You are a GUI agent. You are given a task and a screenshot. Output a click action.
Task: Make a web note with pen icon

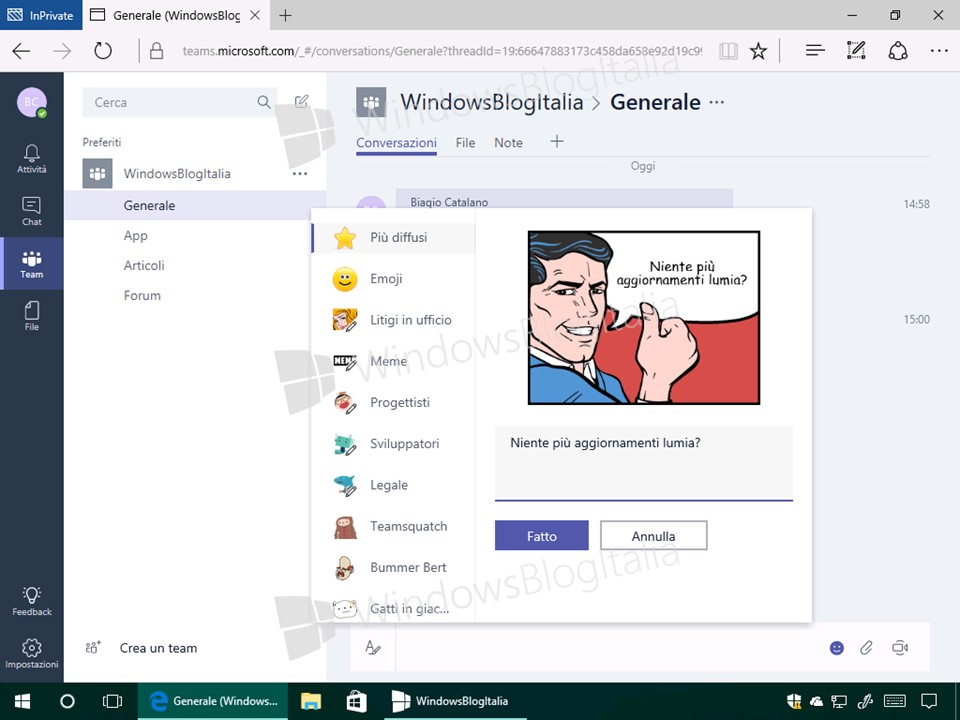[x=856, y=51]
